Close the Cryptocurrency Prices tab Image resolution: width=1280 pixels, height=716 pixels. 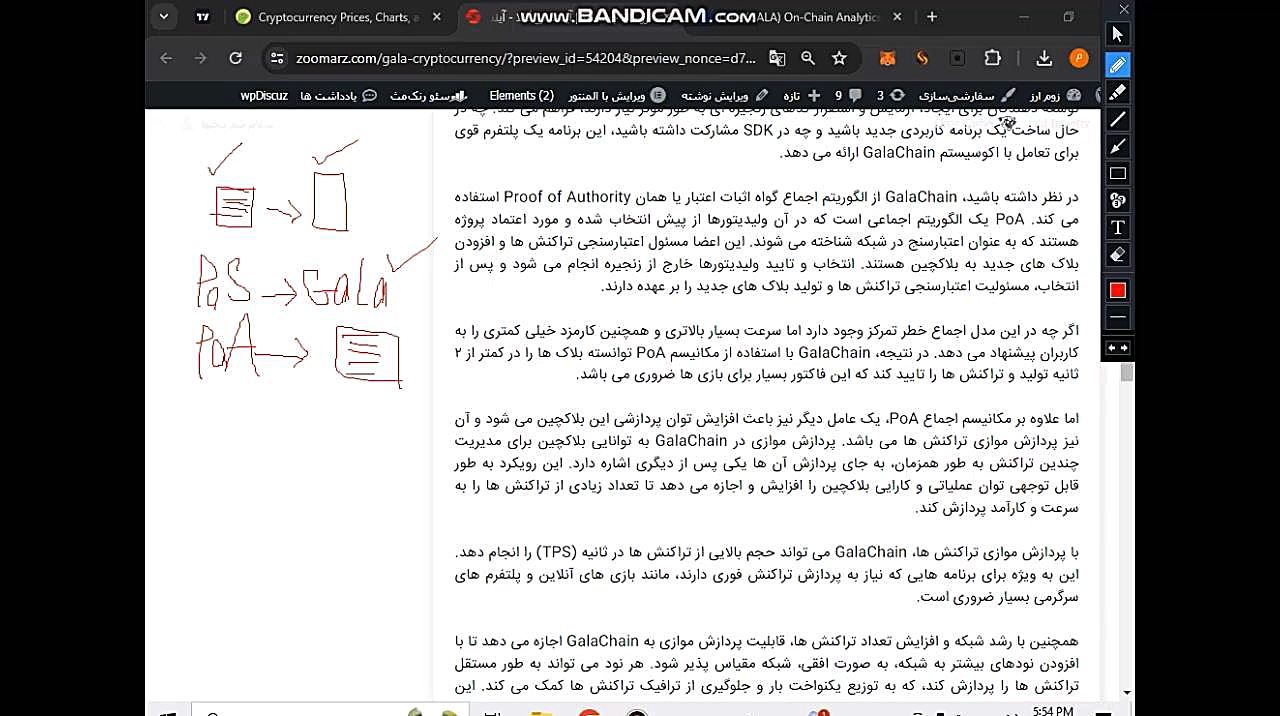click(438, 17)
